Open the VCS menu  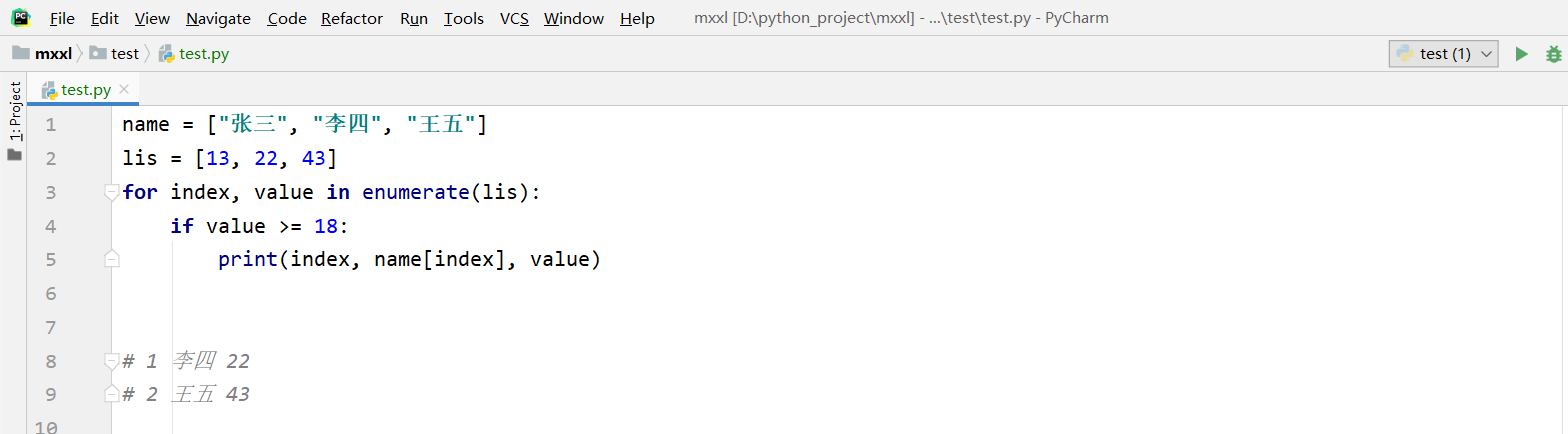pyautogui.click(x=514, y=18)
